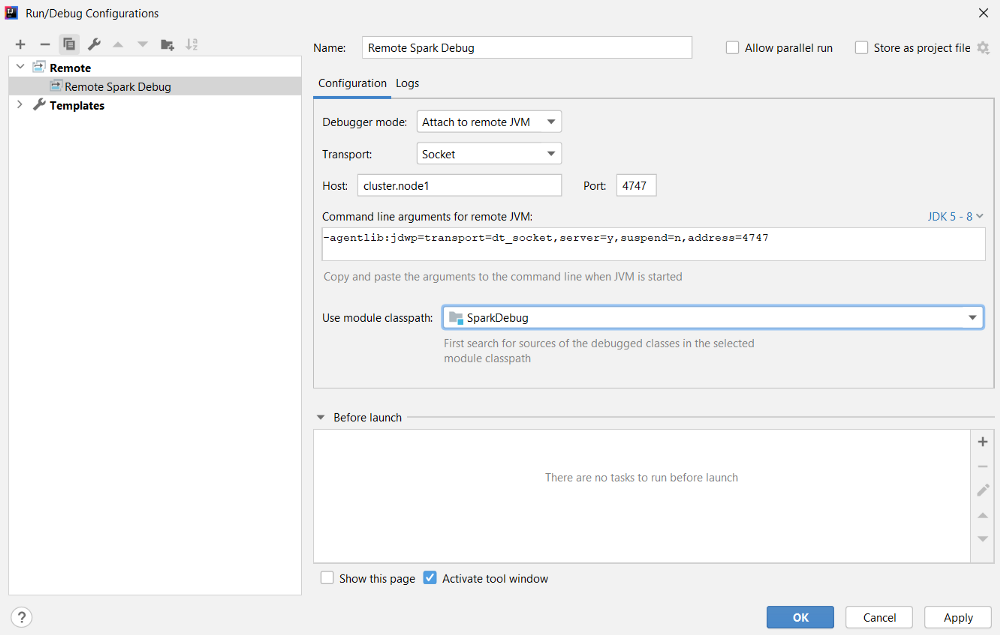
Task: Remove selected configuration with minus icon
Action: [45, 44]
